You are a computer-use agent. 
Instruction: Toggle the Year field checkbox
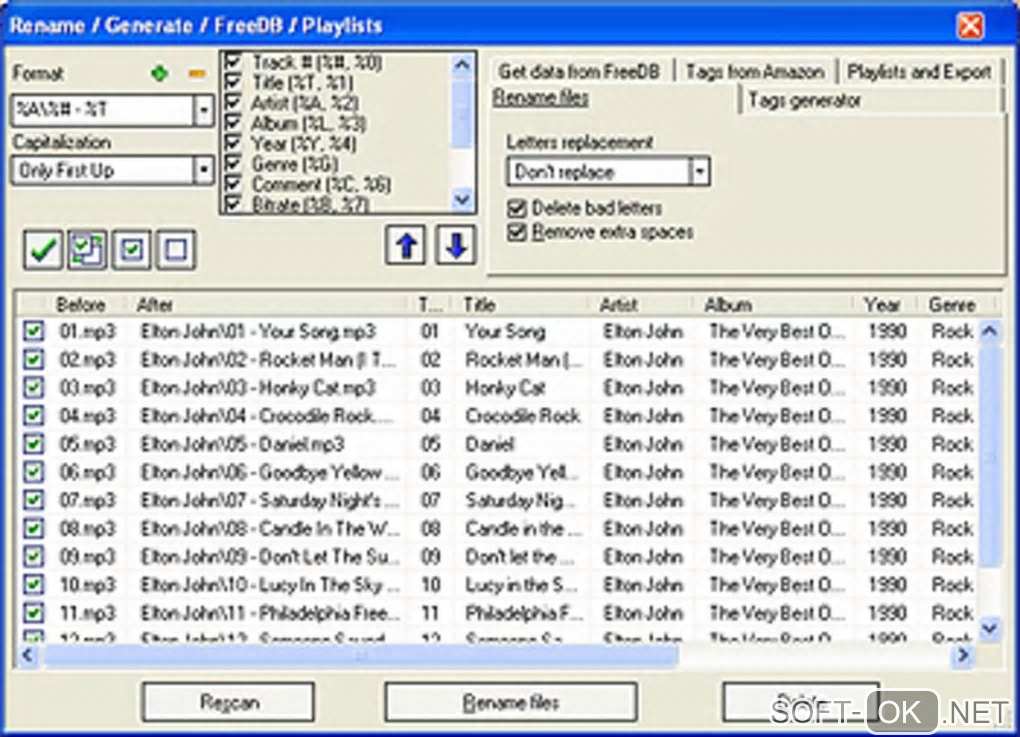tap(234, 143)
